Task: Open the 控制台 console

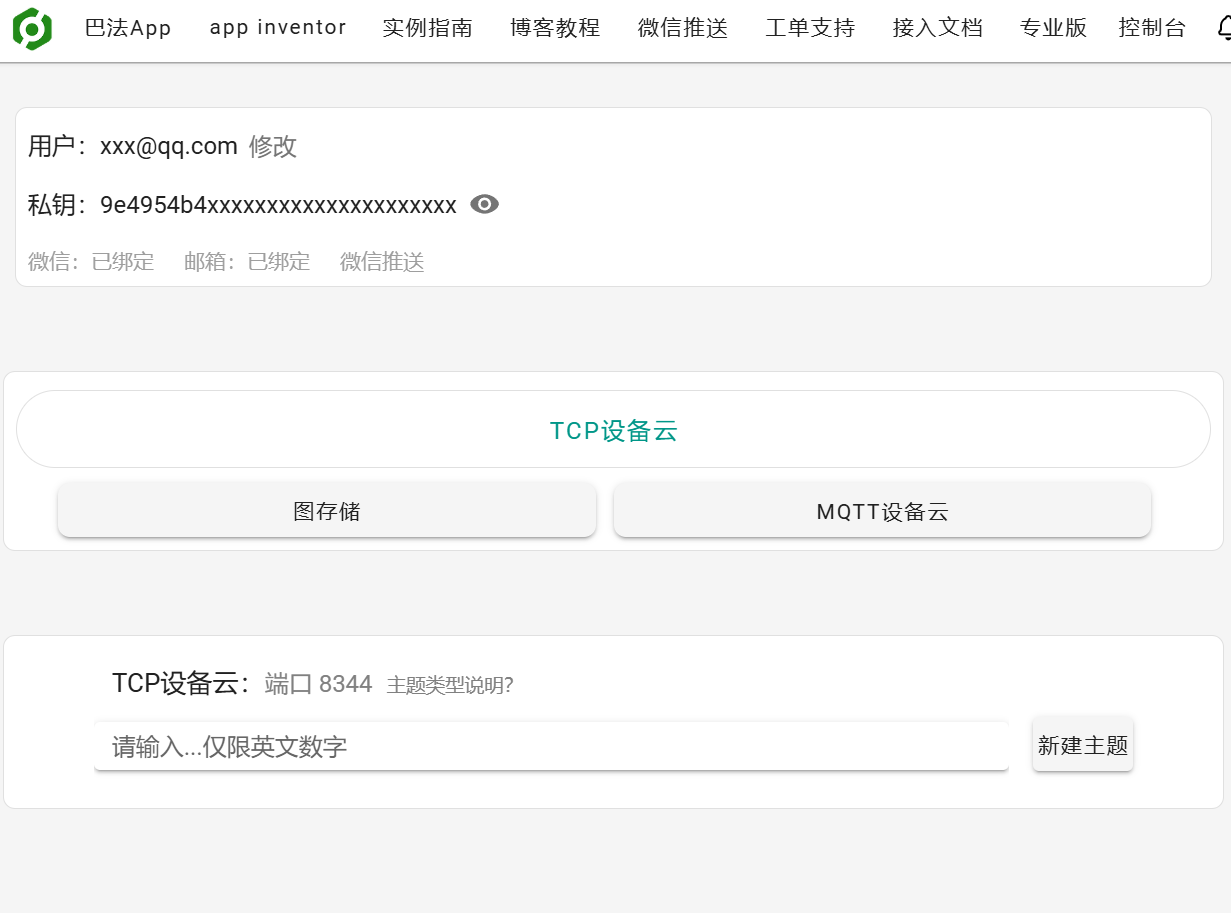Action: [1152, 28]
